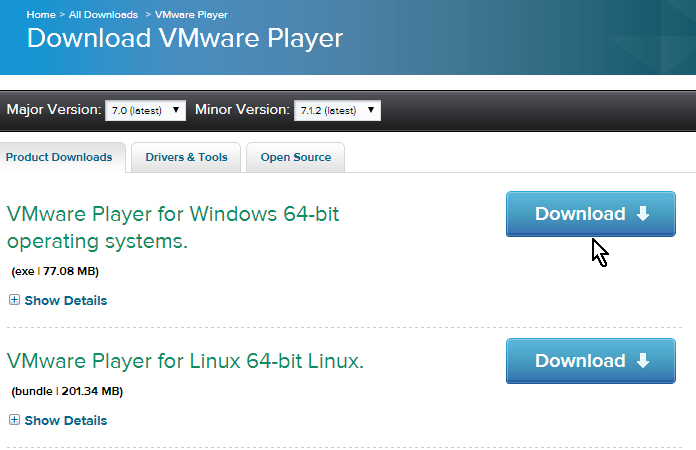Image resolution: width=696 pixels, height=450 pixels.
Task: Expand plus icon for Linux details
Action: 14,419
